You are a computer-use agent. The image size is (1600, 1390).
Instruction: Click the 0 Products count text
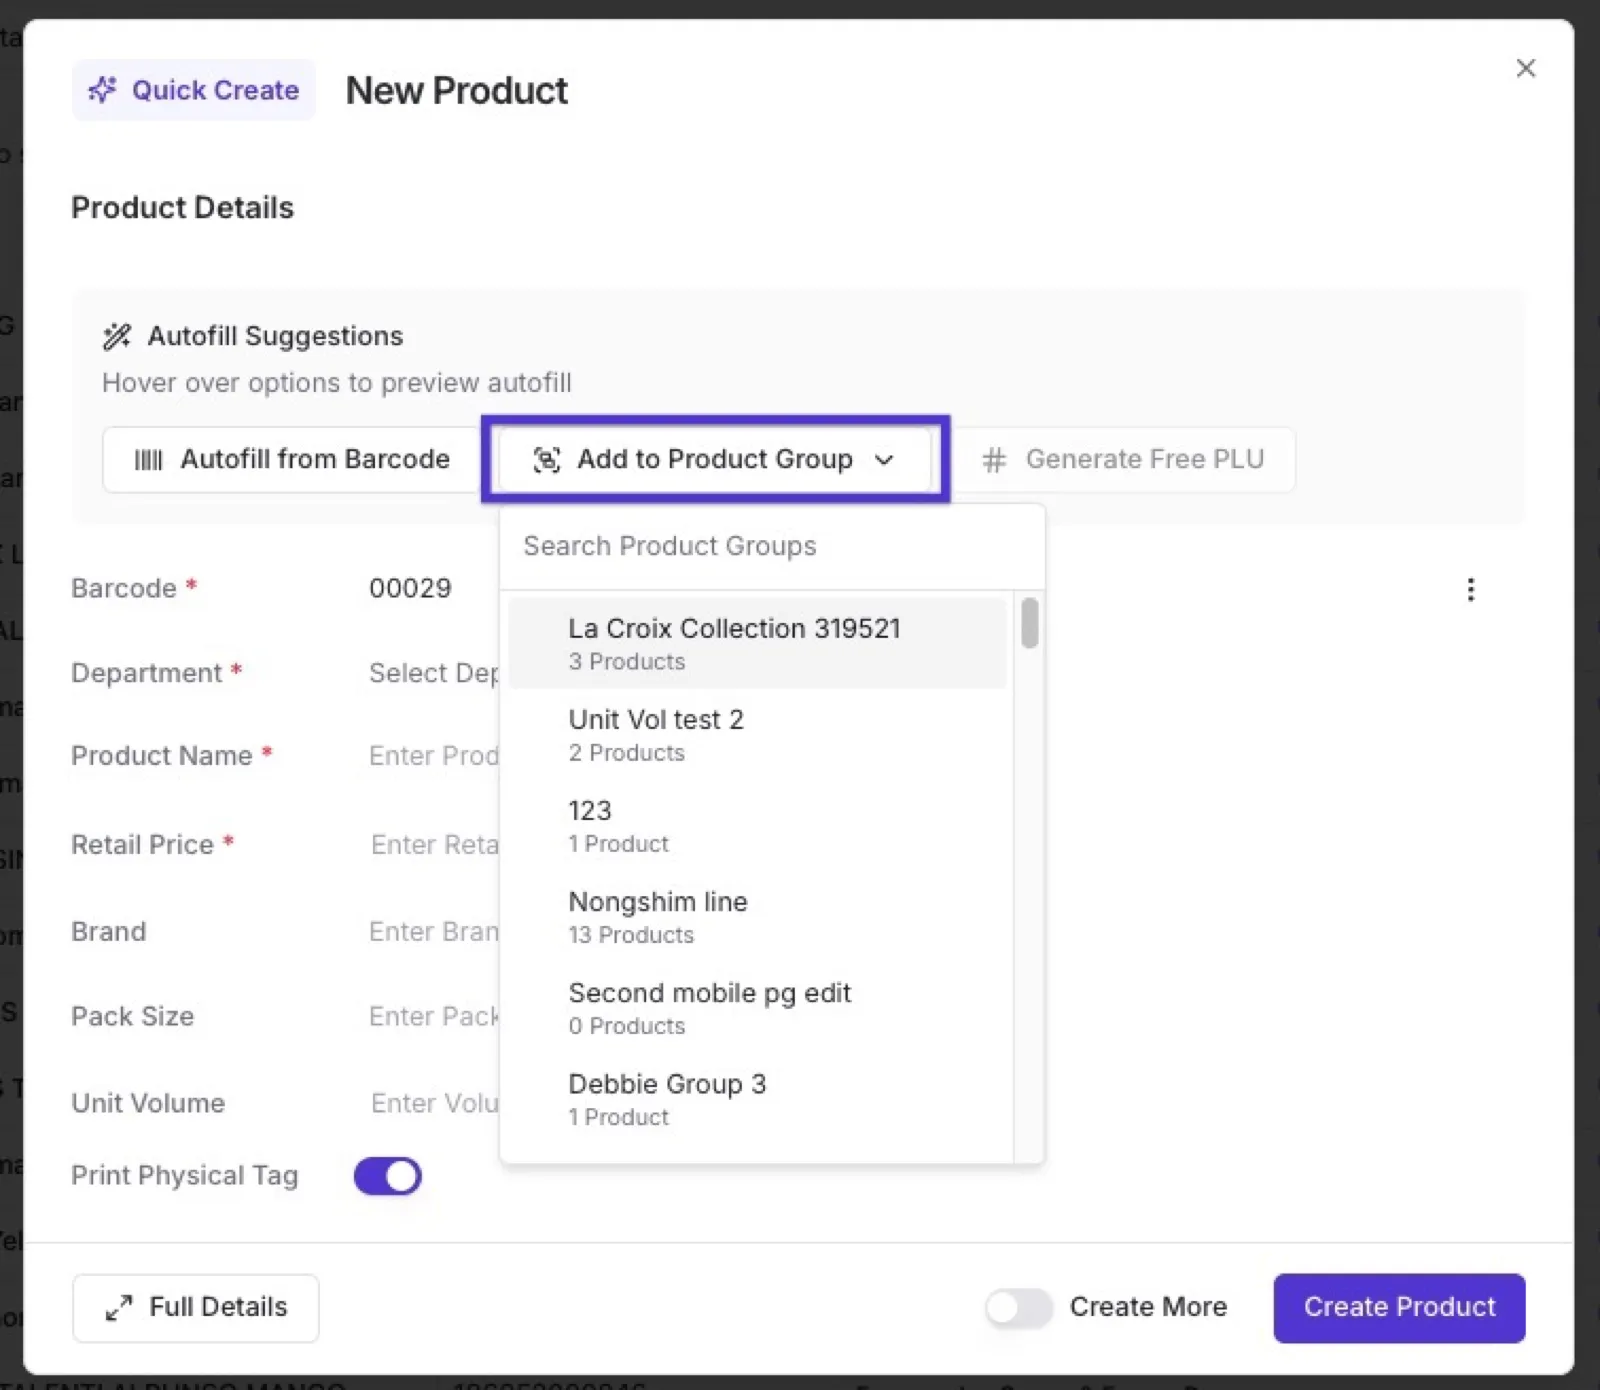[627, 1026]
